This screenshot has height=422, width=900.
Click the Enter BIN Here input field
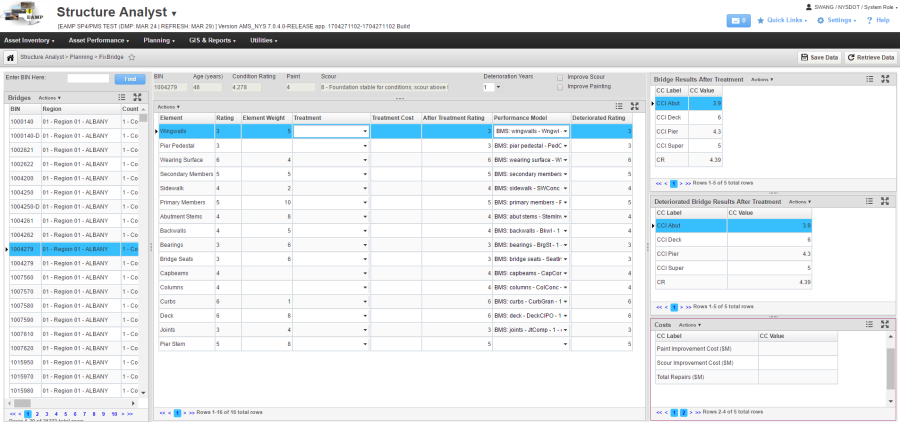point(88,78)
